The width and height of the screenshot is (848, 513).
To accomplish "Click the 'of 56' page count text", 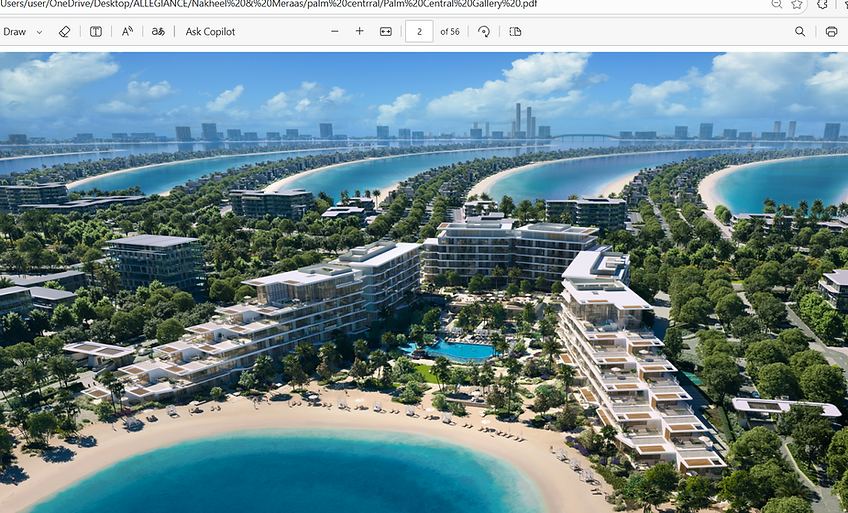I will [450, 31].
